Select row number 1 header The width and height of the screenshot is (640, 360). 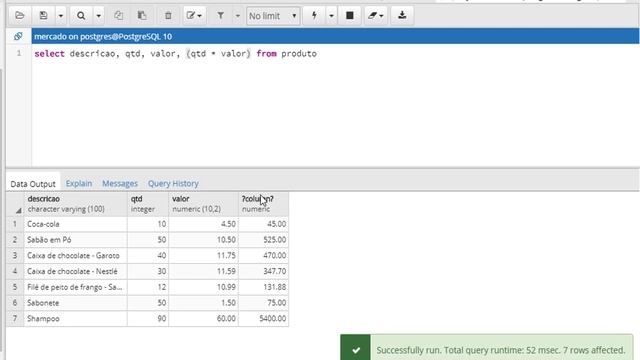point(15,224)
